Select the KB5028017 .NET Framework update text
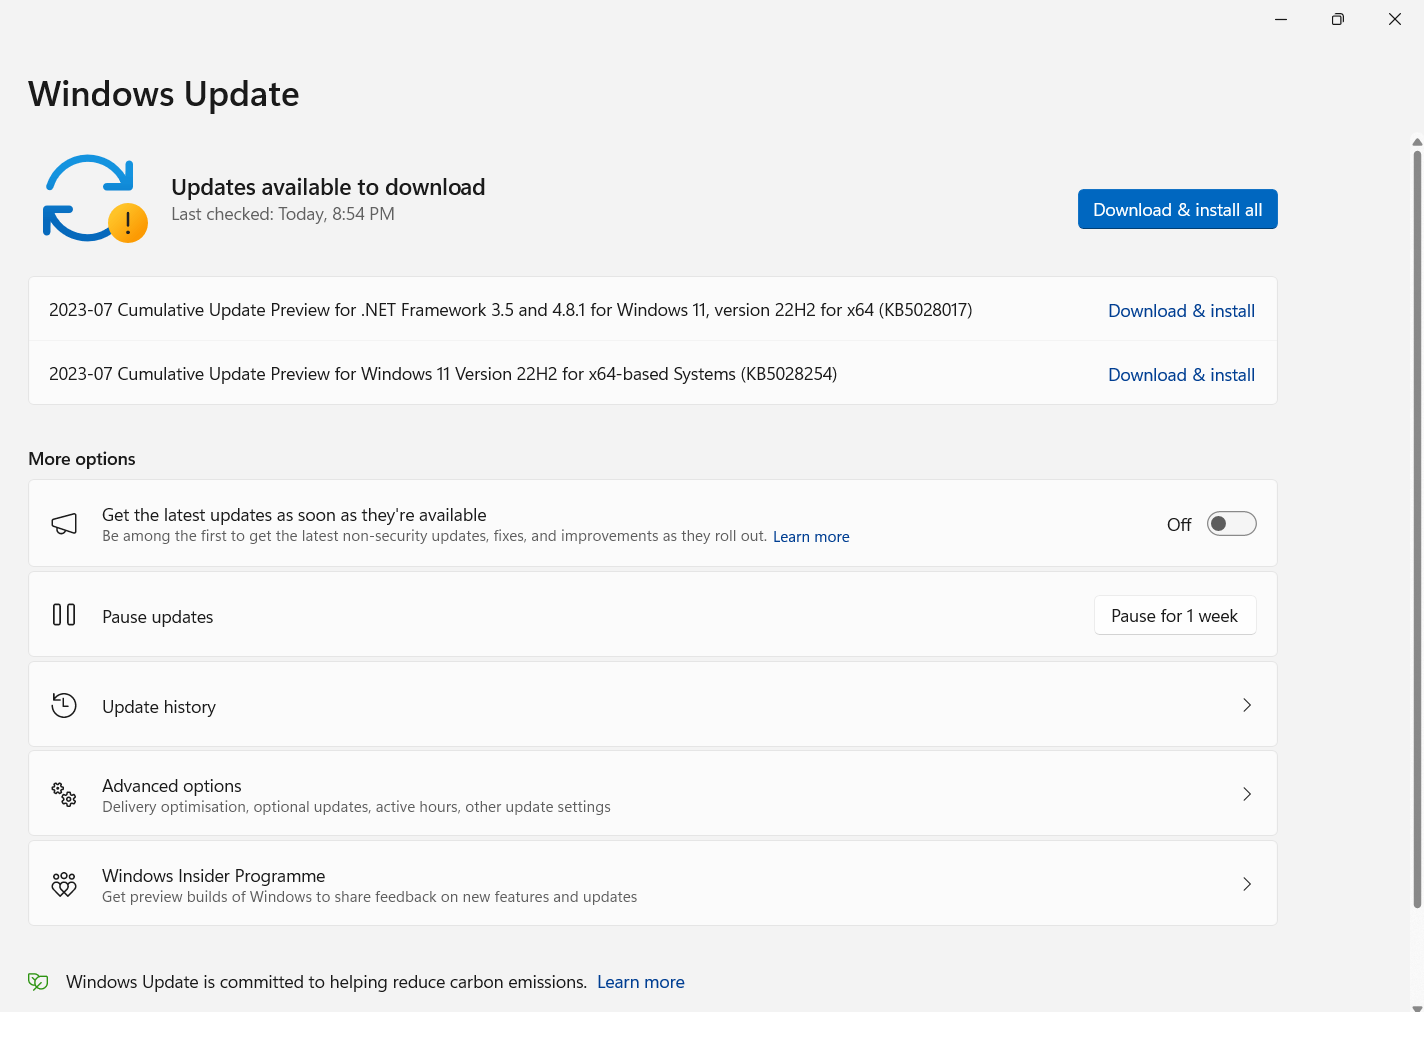 (x=511, y=310)
